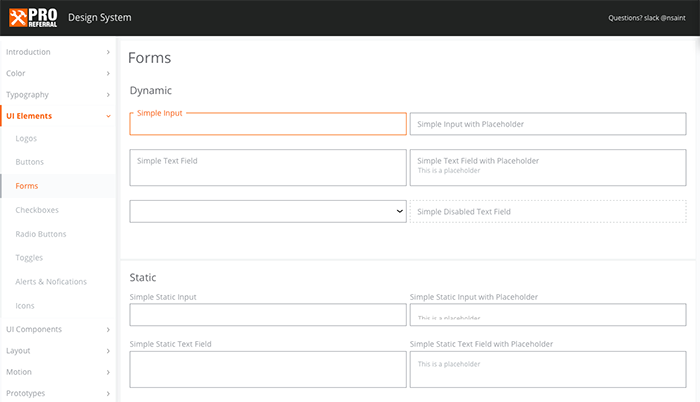Expand the Introduction section chevron

[108, 52]
